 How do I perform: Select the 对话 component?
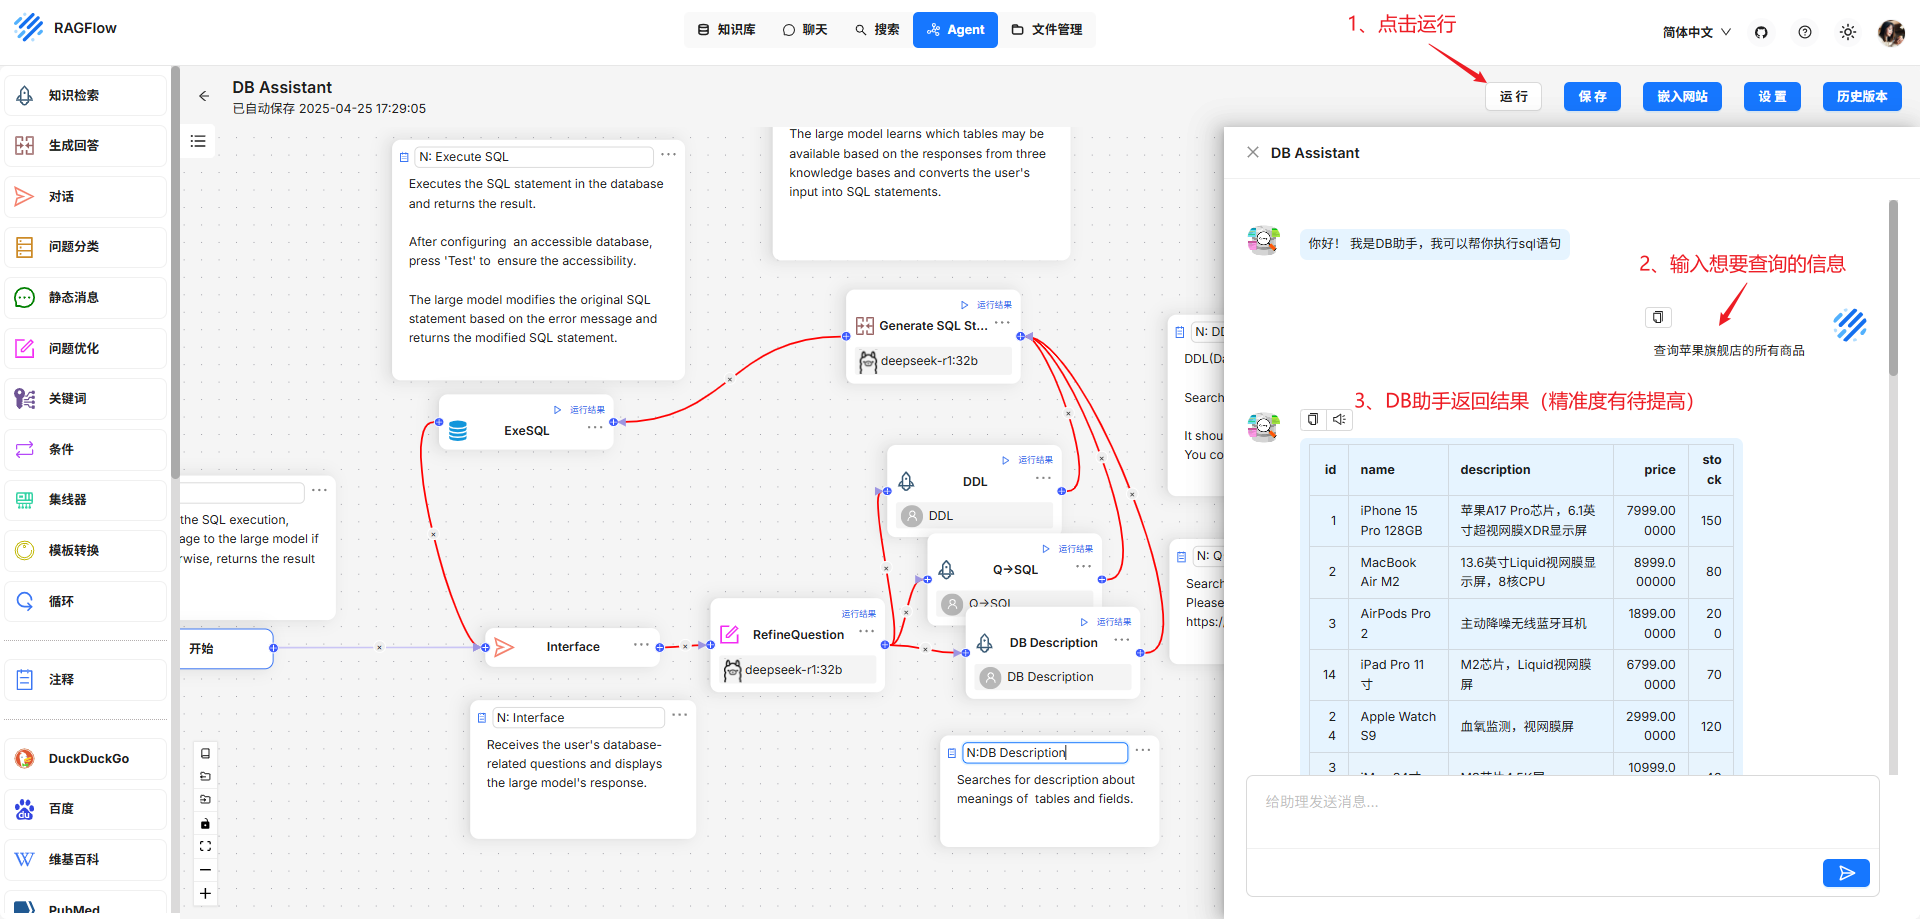pyautogui.click(x=85, y=197)
